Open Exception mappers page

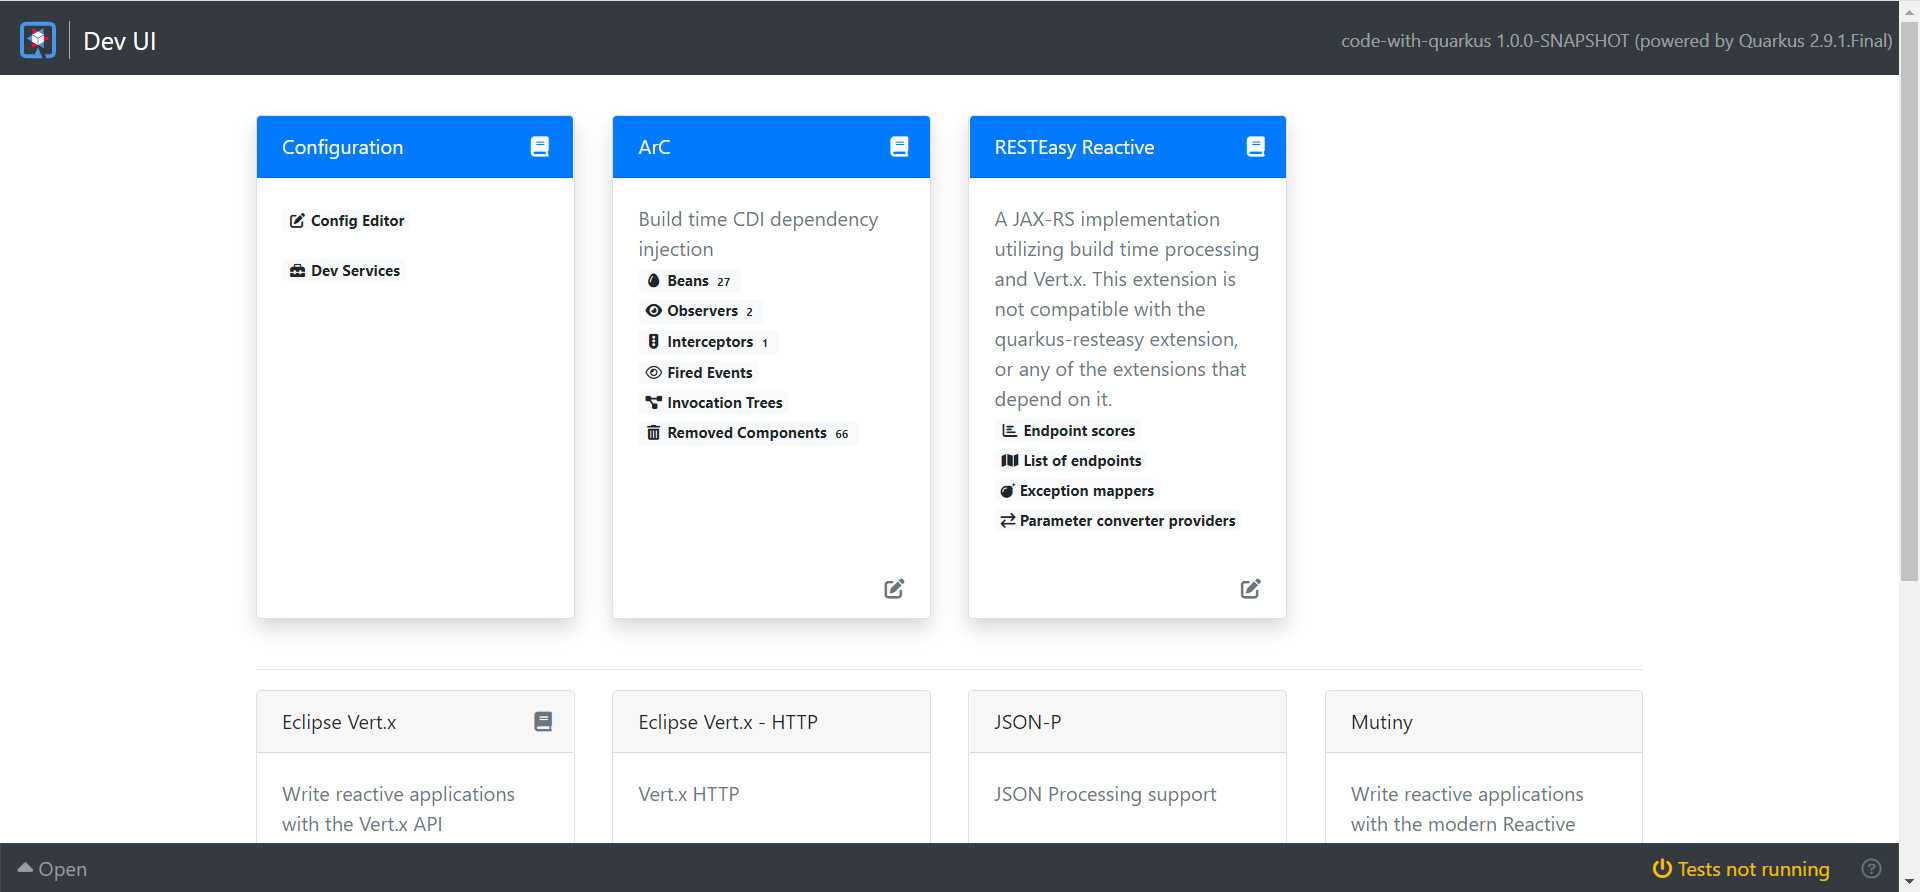click(x=1077, y=491)
